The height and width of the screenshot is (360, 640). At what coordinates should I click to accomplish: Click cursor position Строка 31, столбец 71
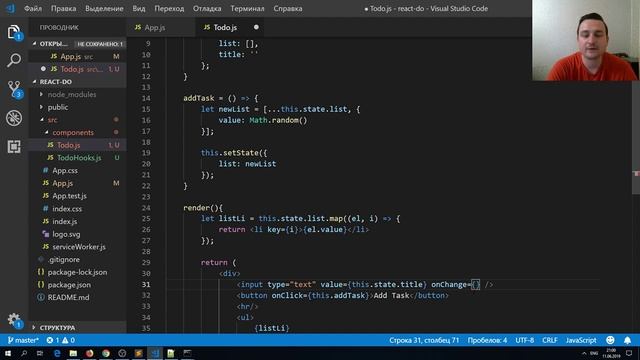click(x=424, y=340)
